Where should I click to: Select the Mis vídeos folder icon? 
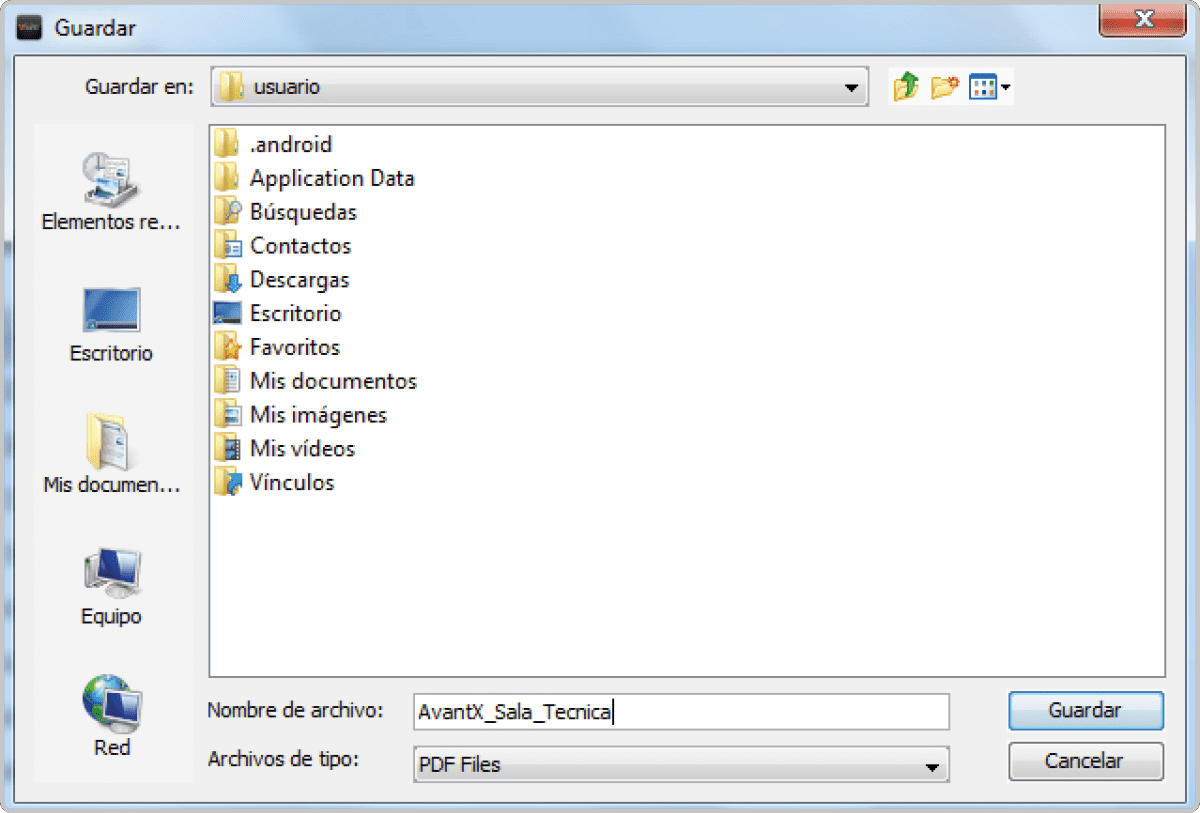click(227, 449)
